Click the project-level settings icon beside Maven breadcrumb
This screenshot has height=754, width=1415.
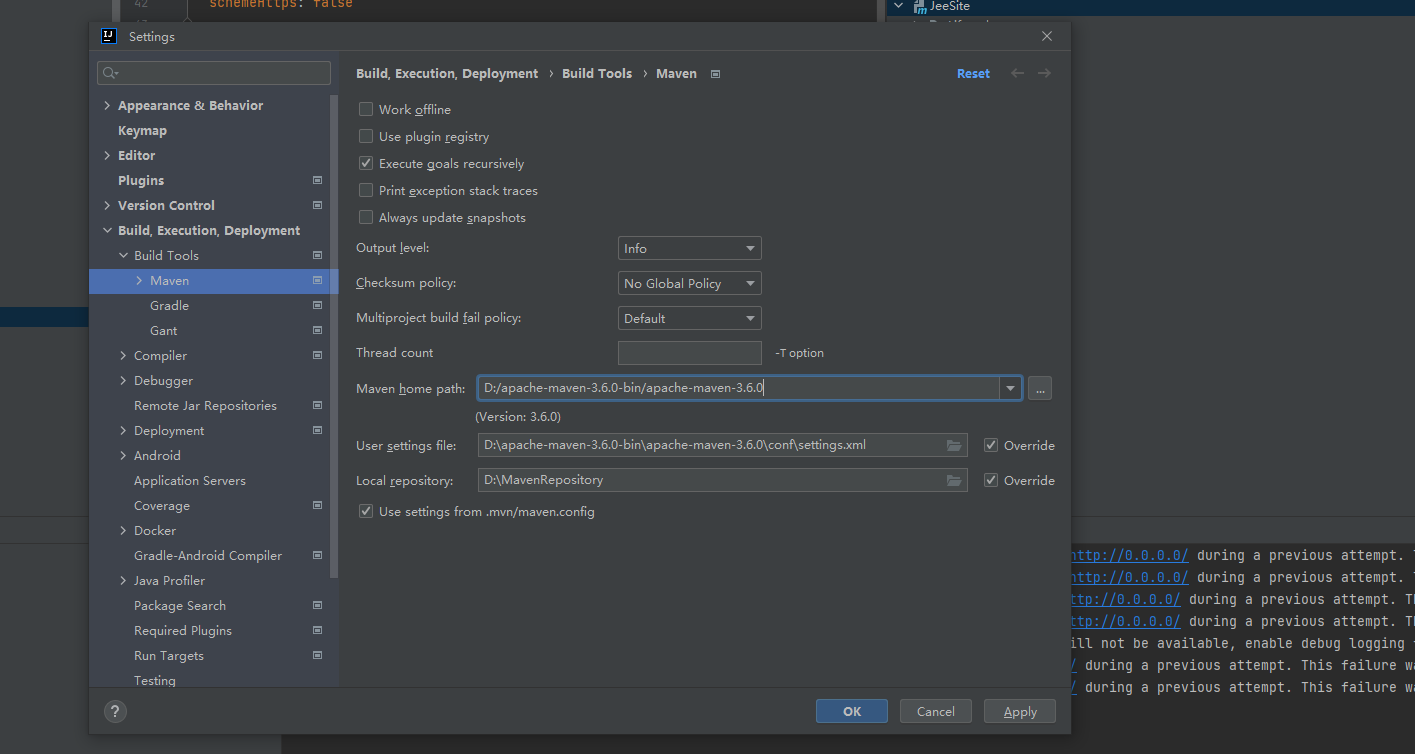pyautogui.click(x=715, y=74)
